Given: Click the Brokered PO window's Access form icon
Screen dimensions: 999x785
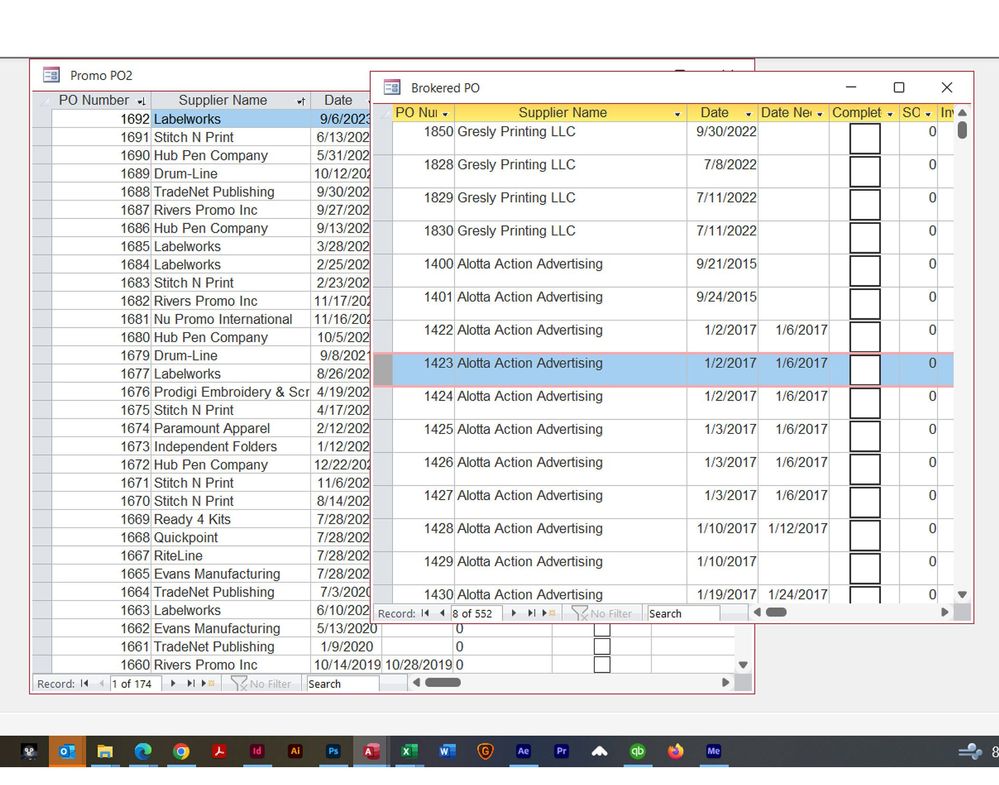Looking at the screenshot, I should (389, 88).
